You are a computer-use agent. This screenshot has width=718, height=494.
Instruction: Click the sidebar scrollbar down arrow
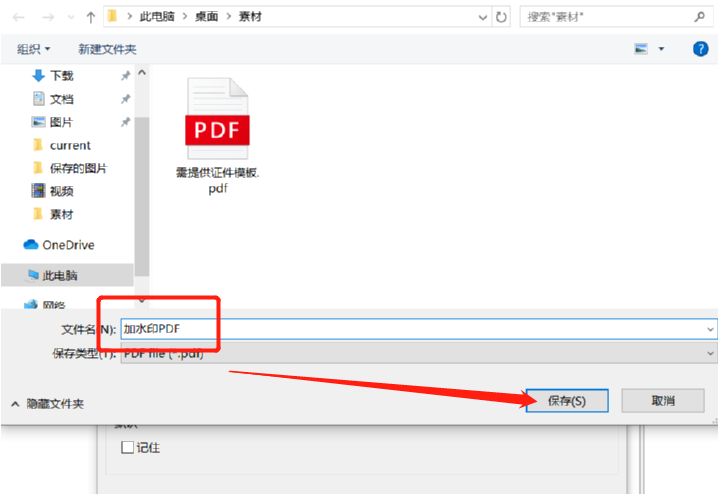pyautogui.click(x=142, y=300)
